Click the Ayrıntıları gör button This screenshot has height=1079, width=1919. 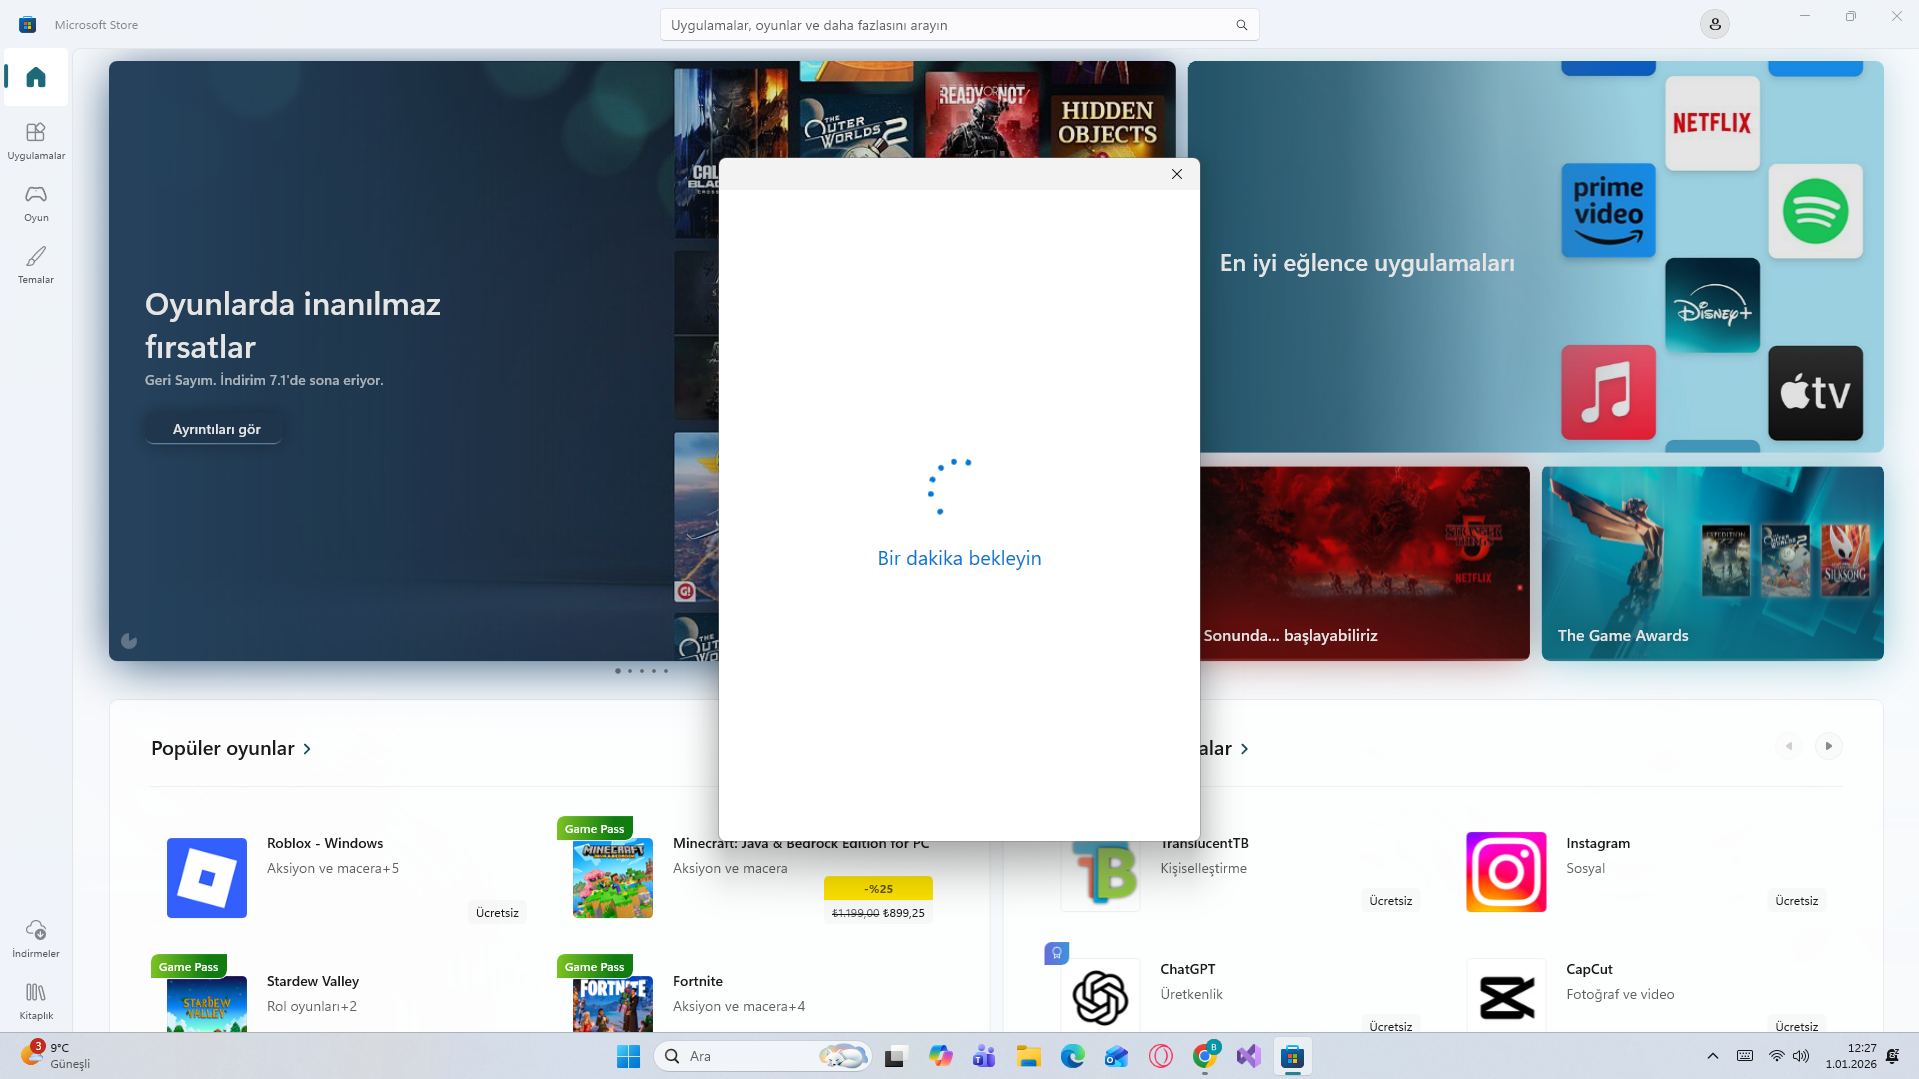tap(216, 429)
